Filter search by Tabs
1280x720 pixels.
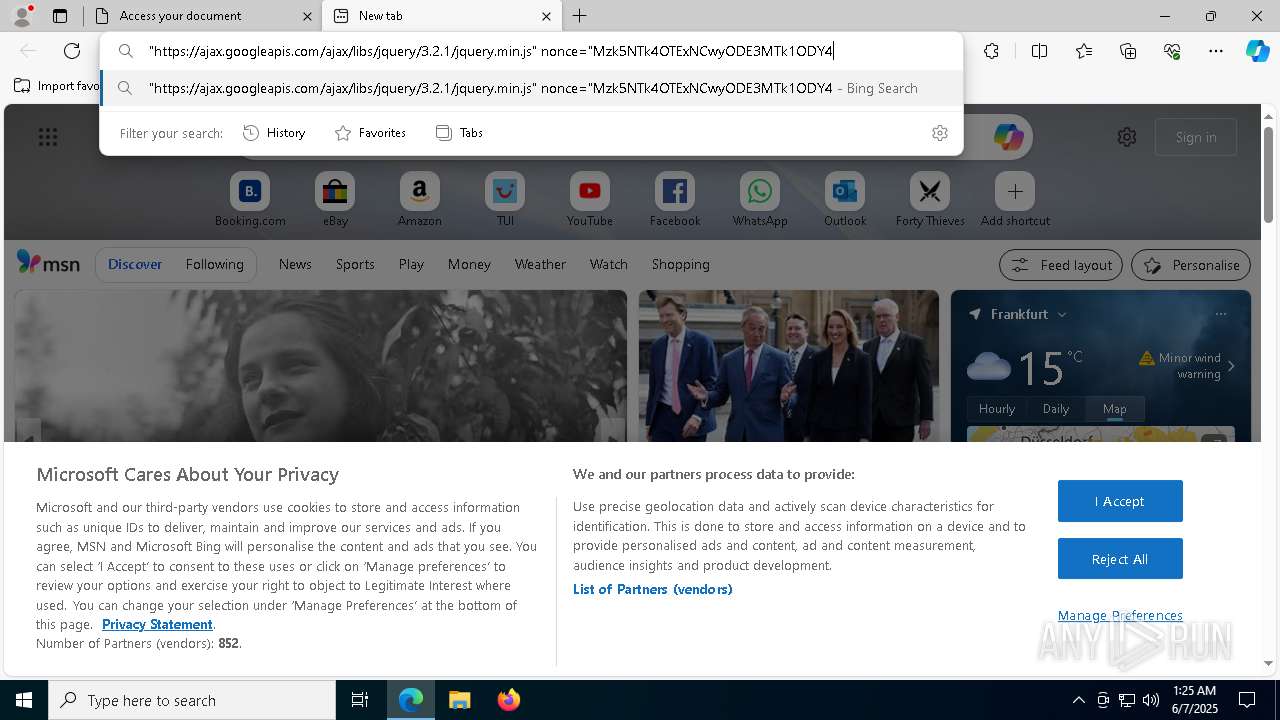coord(459,133)
